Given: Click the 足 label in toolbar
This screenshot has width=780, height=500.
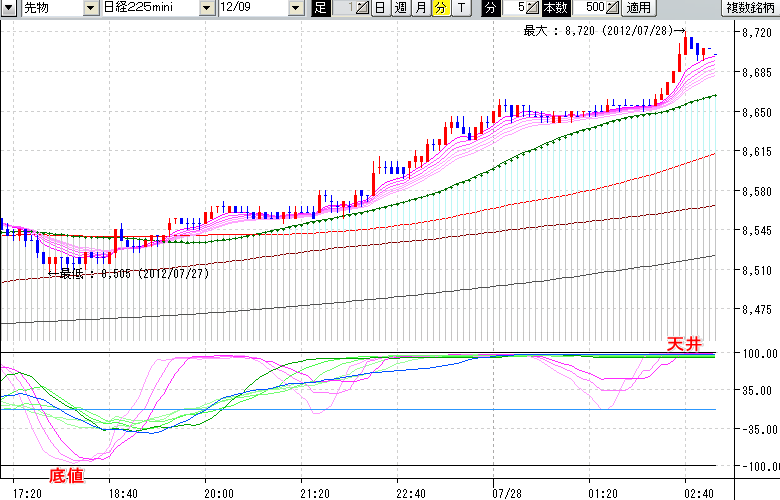Looking at the screenshot, I should (x=320, y=7).
